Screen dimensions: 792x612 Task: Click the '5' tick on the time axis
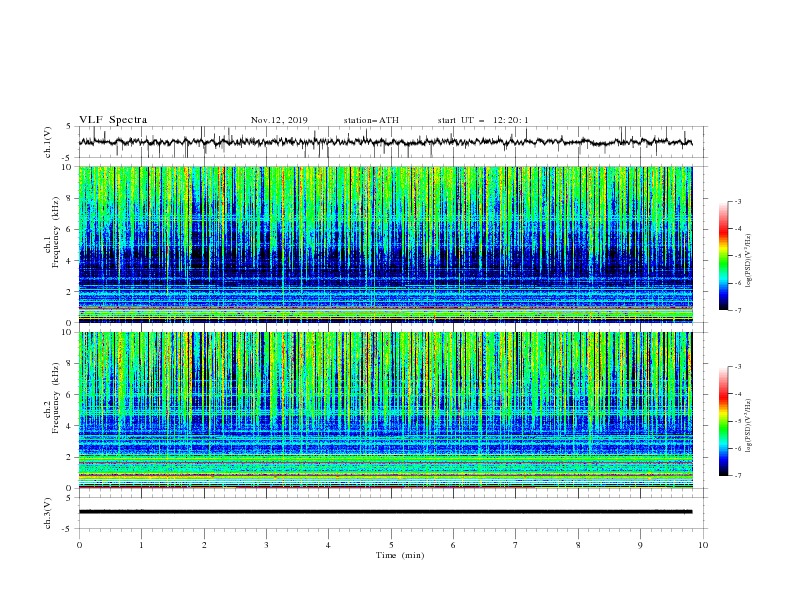(x=391, y=545)
